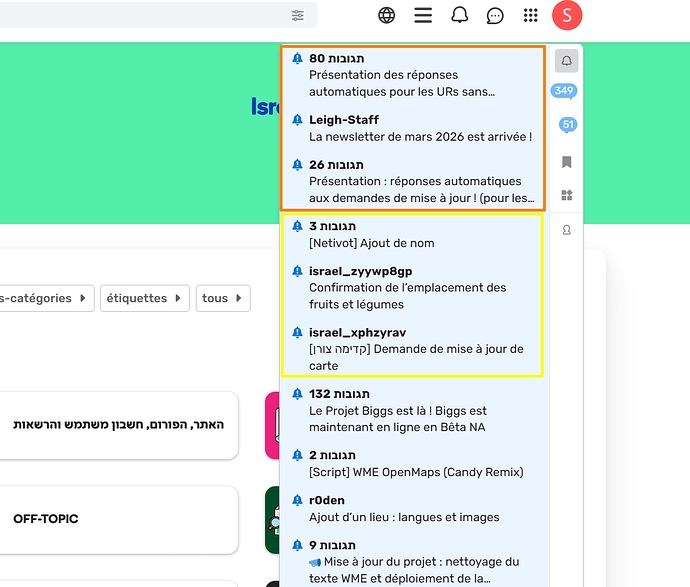Screen dimensions: 690x587
Task: Open the OFF-TOPIC category card
Action: coord(119,519)
